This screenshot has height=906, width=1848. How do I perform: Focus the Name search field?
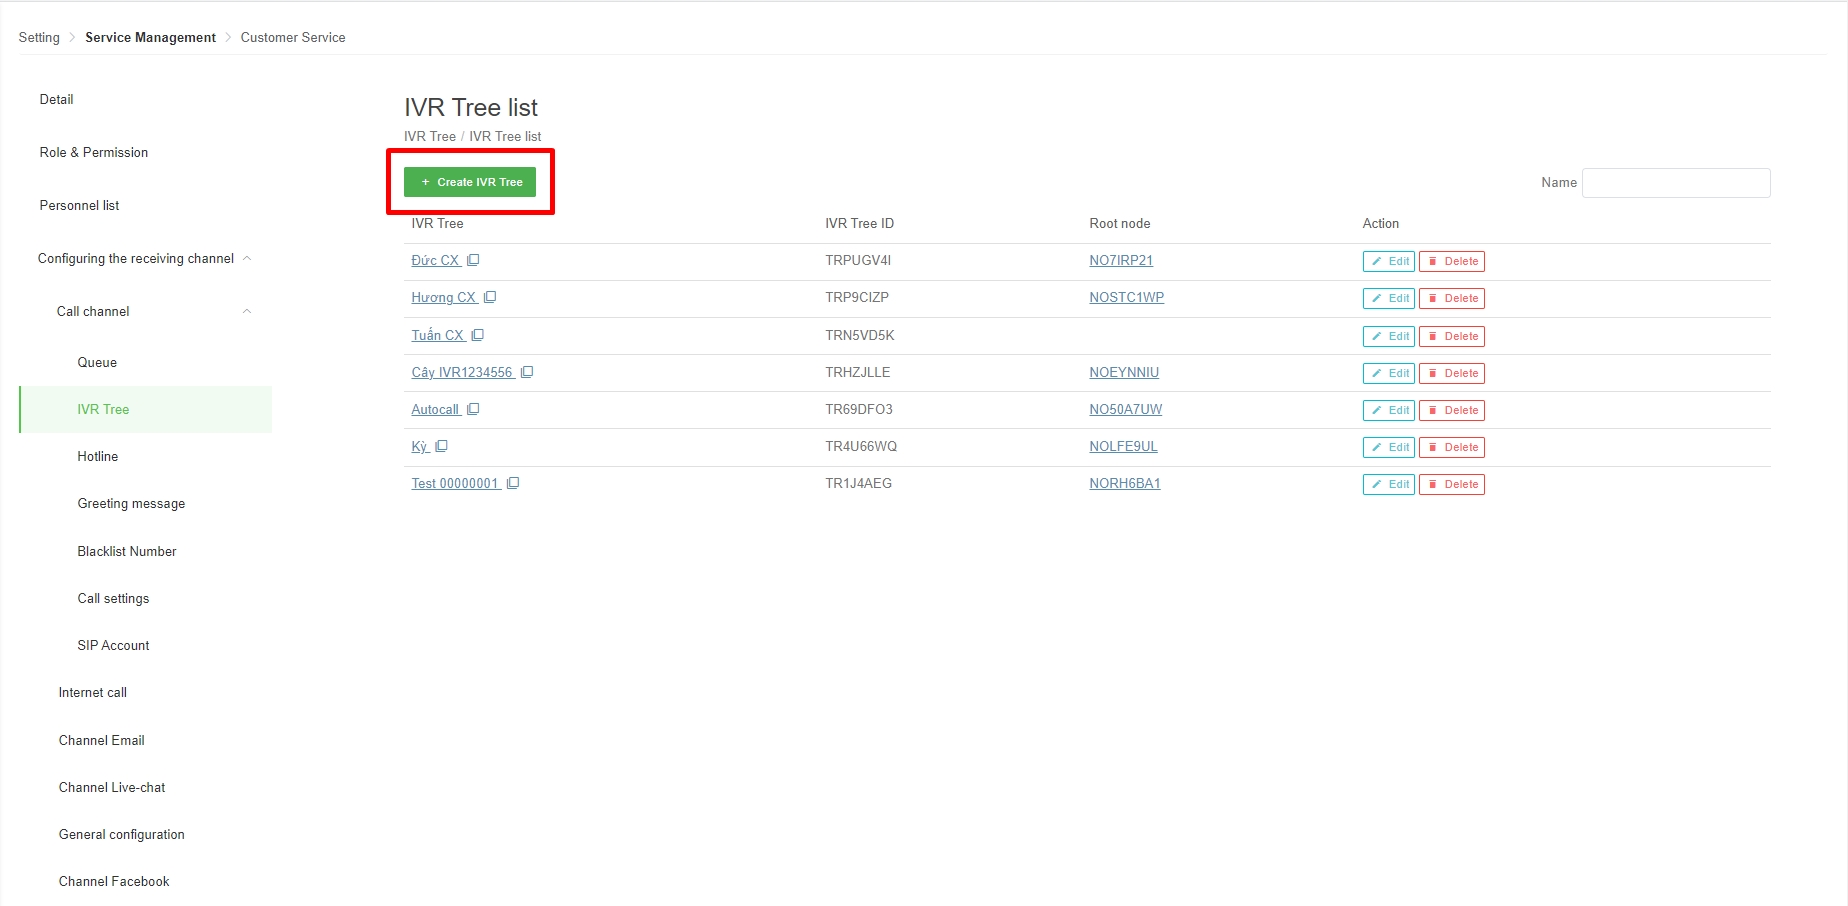[x=1675, y=183]
